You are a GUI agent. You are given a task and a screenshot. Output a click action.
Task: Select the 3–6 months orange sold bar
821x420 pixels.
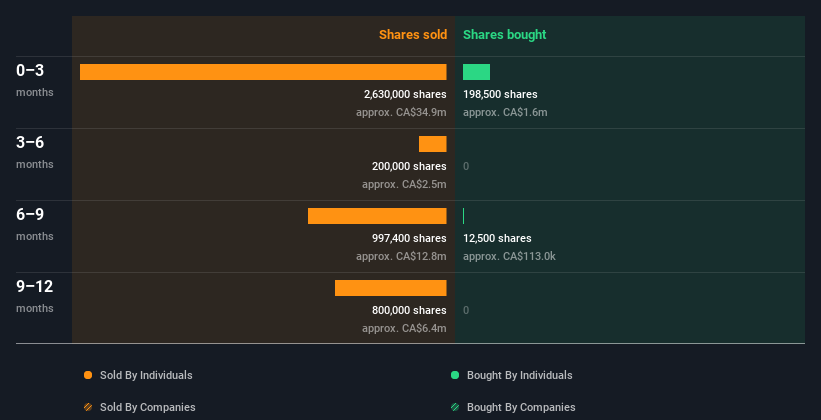[433, 144]
